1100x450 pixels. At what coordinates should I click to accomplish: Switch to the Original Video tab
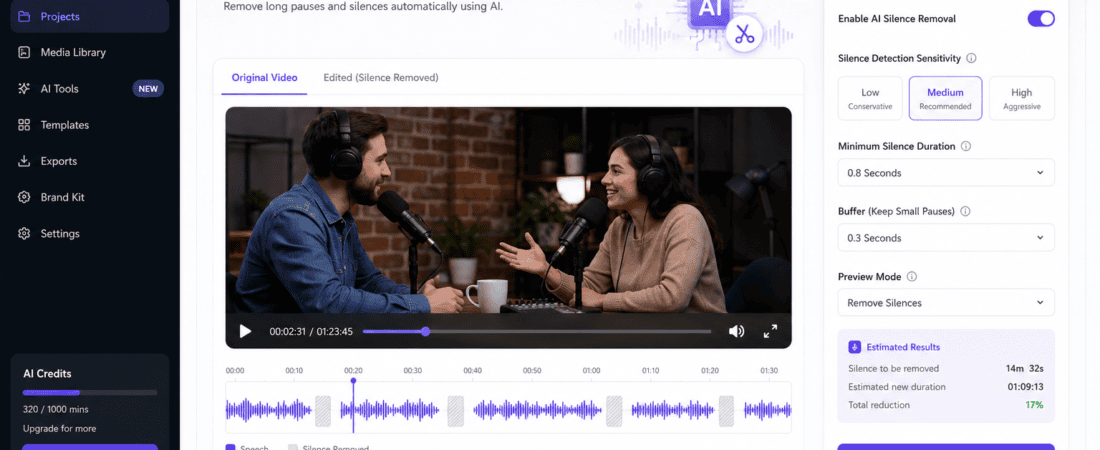[x=264, y=78]
